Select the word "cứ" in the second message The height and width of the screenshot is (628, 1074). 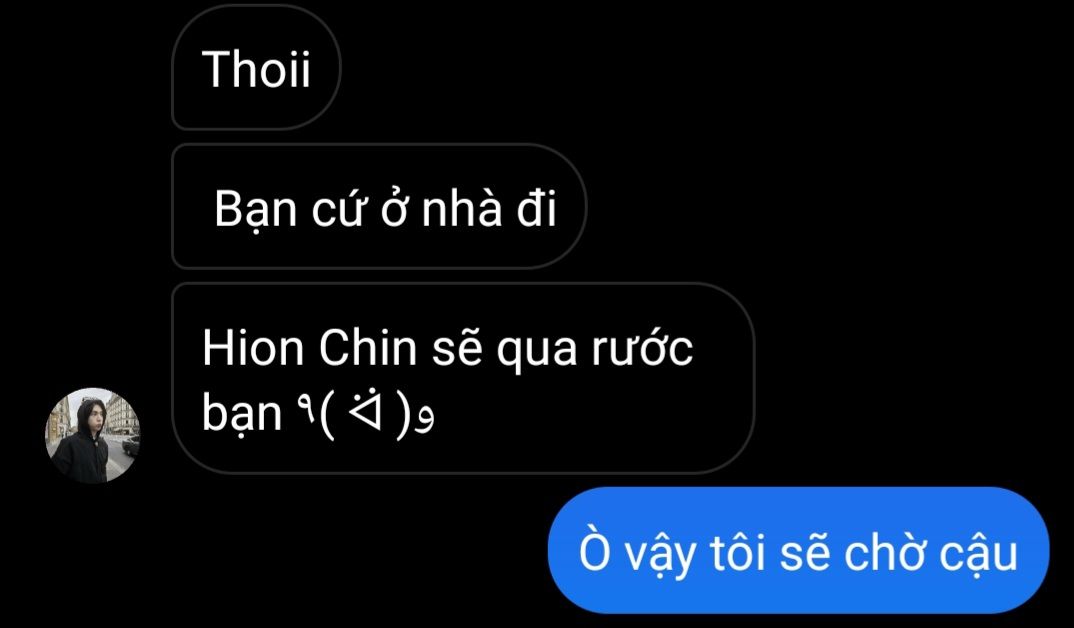click(x=338, y=210)
